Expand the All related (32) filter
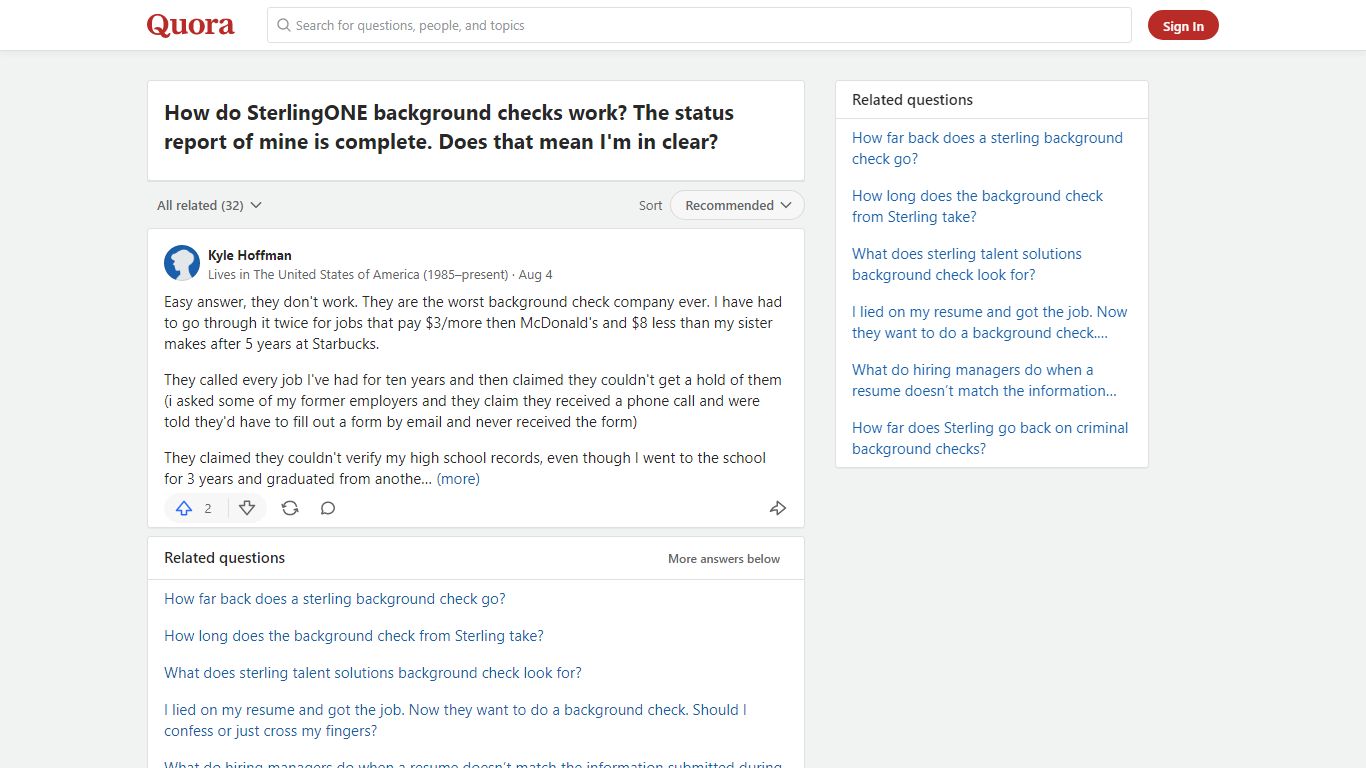 point(209,205)
